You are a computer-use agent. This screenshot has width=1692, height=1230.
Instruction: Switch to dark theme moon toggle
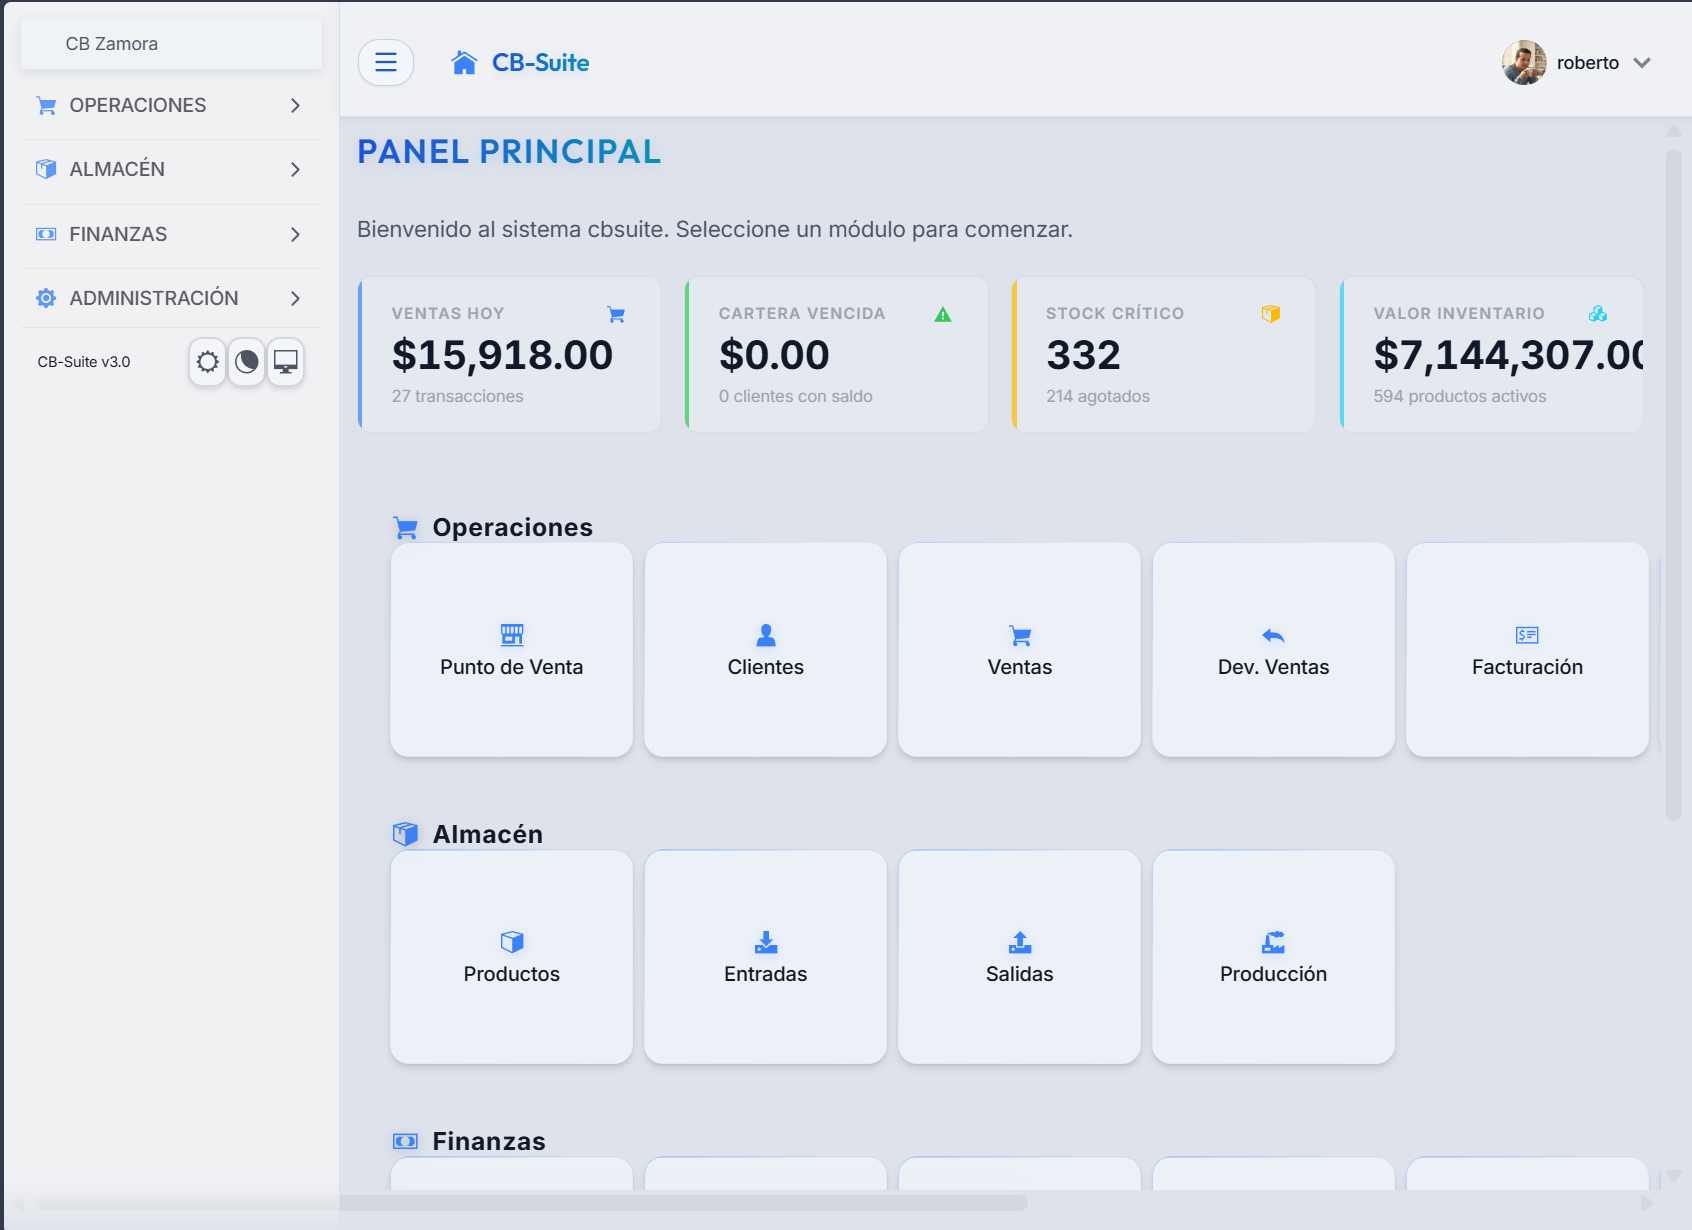[247, 362]
